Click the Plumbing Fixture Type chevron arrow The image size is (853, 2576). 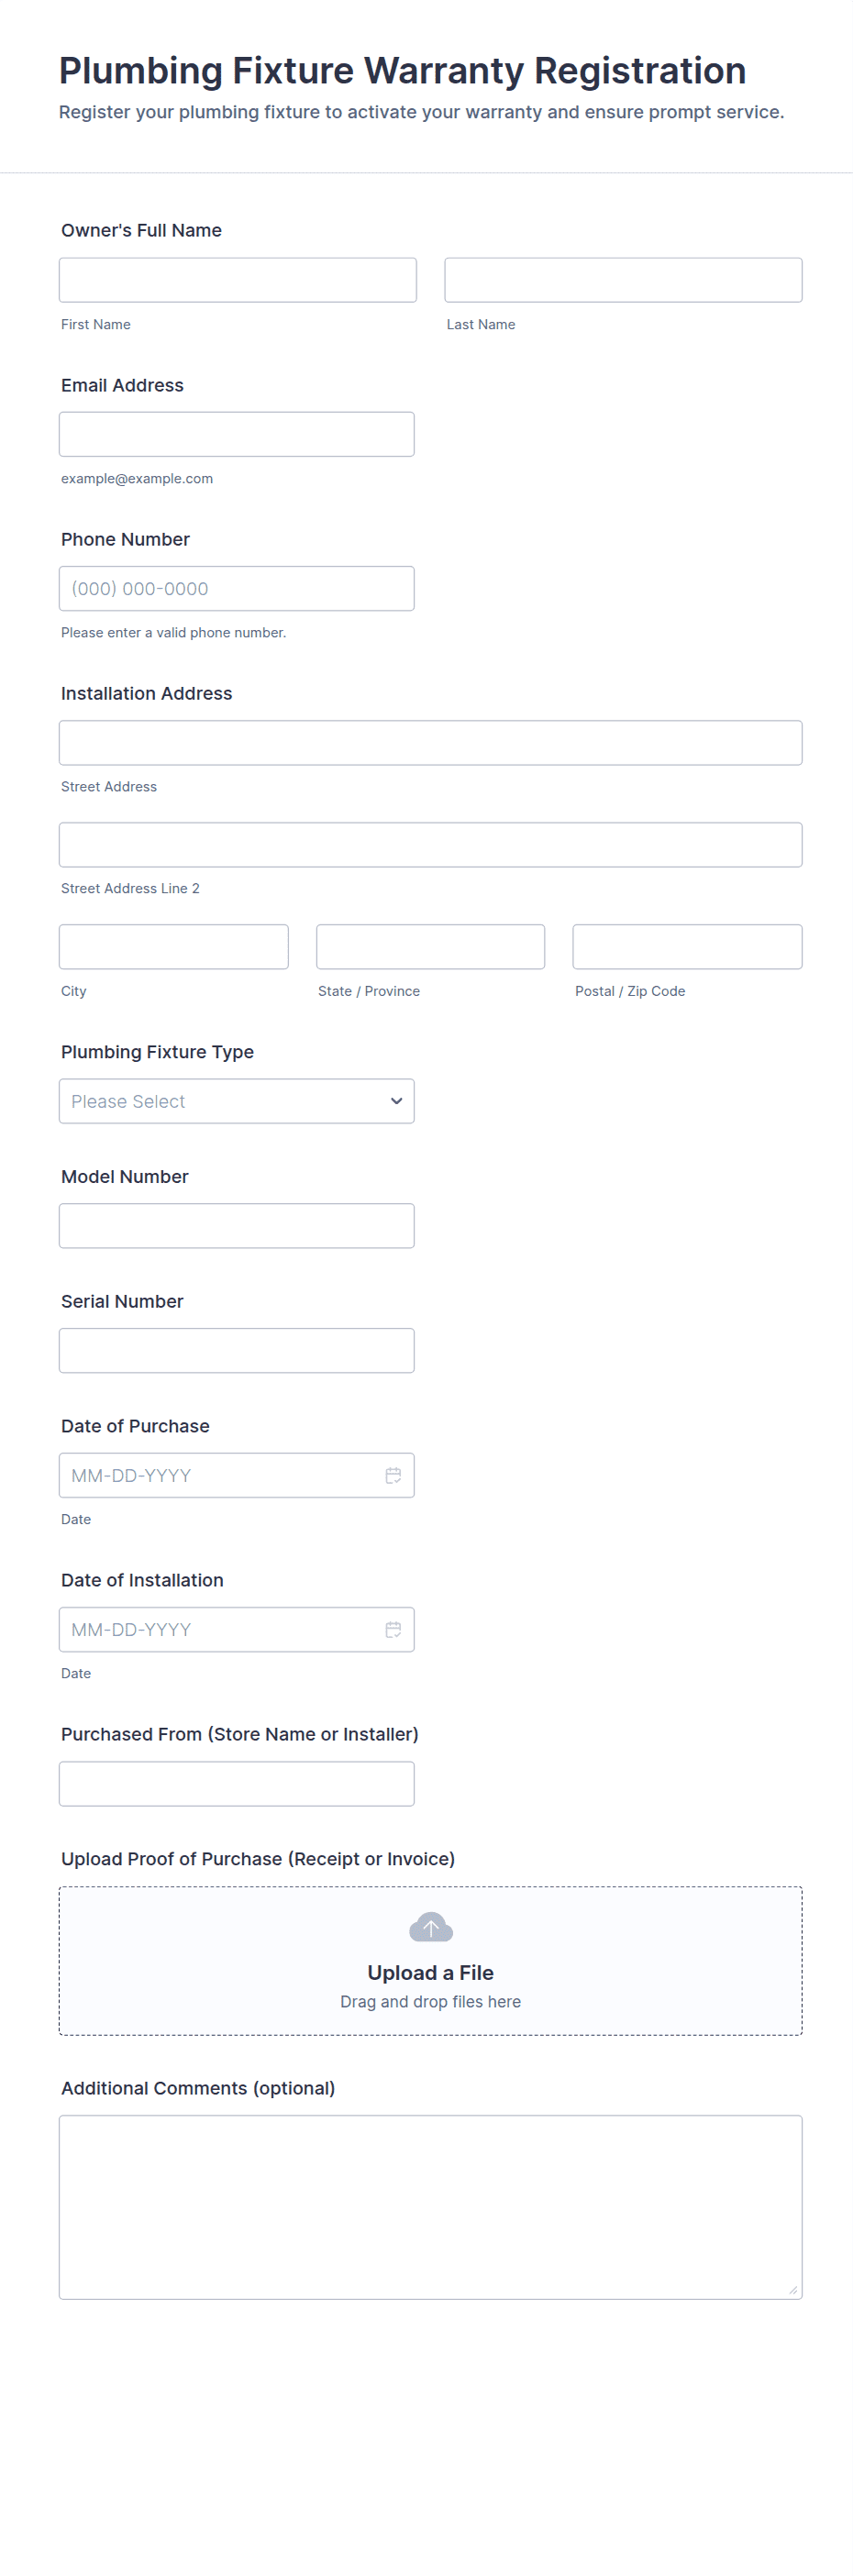tap(396, 1101)
